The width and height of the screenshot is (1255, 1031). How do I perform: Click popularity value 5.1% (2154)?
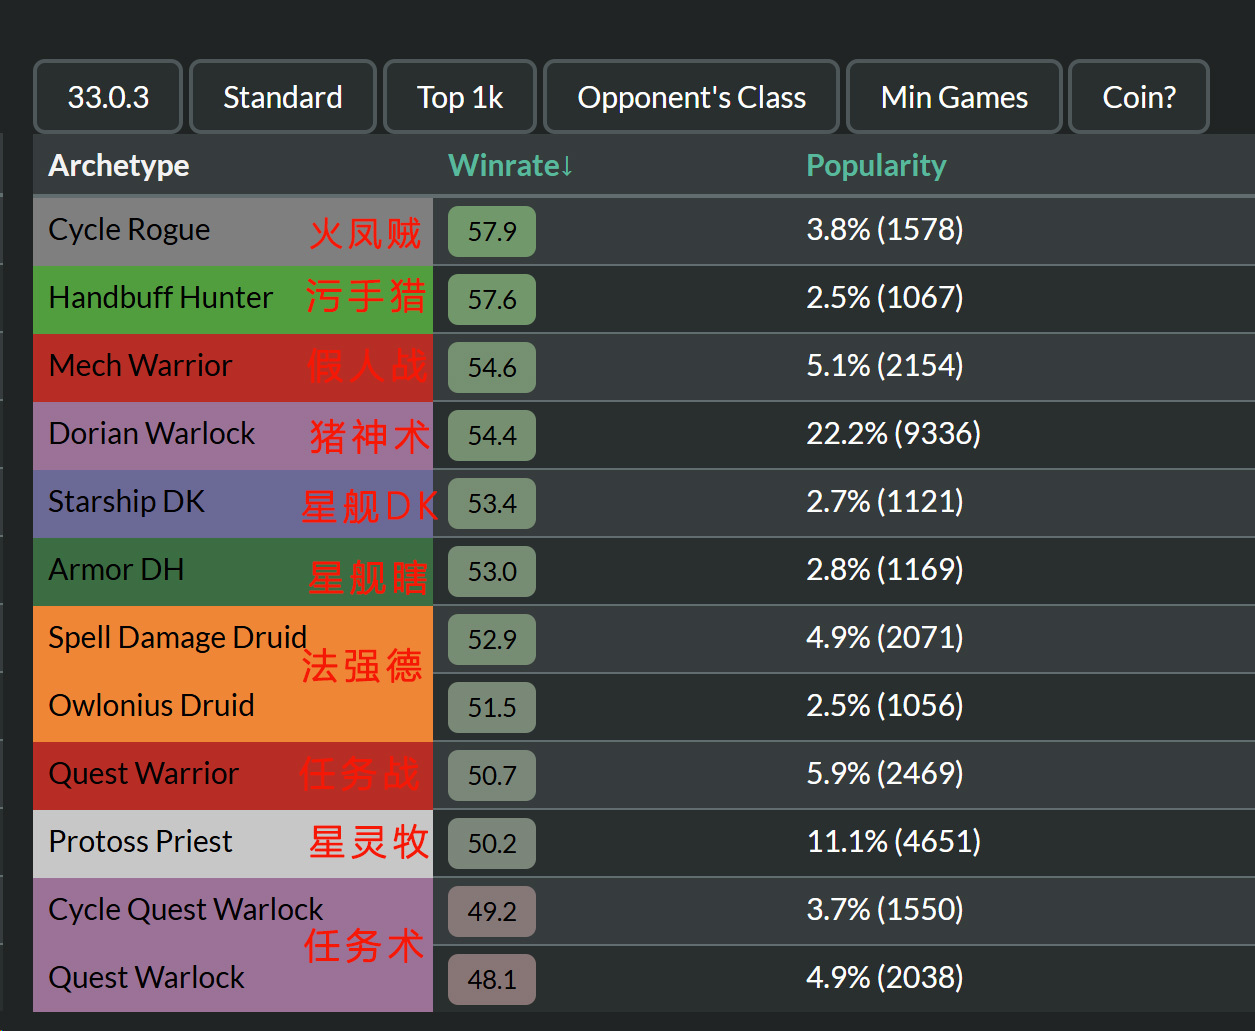point(885,366)
